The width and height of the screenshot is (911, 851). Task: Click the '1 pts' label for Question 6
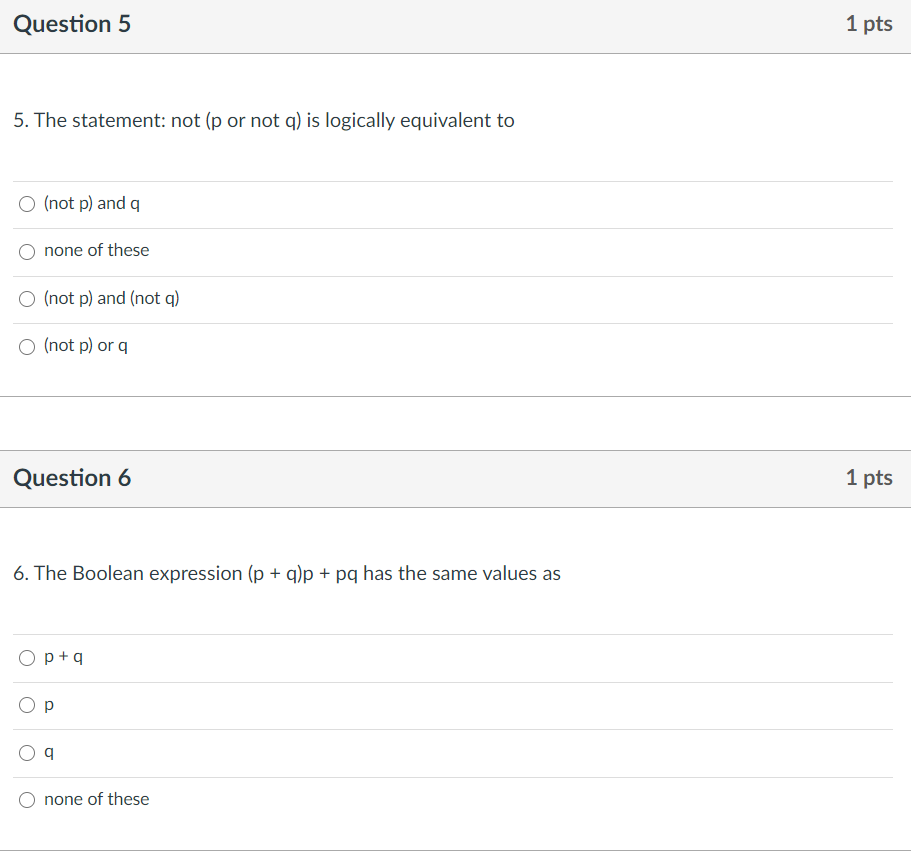click(x=868, y=478)
